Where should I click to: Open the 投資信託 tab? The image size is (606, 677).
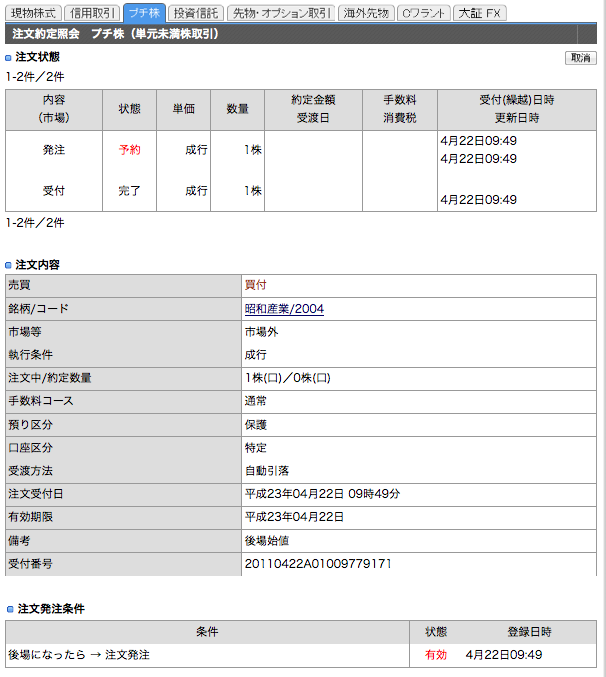coord(196,13)
